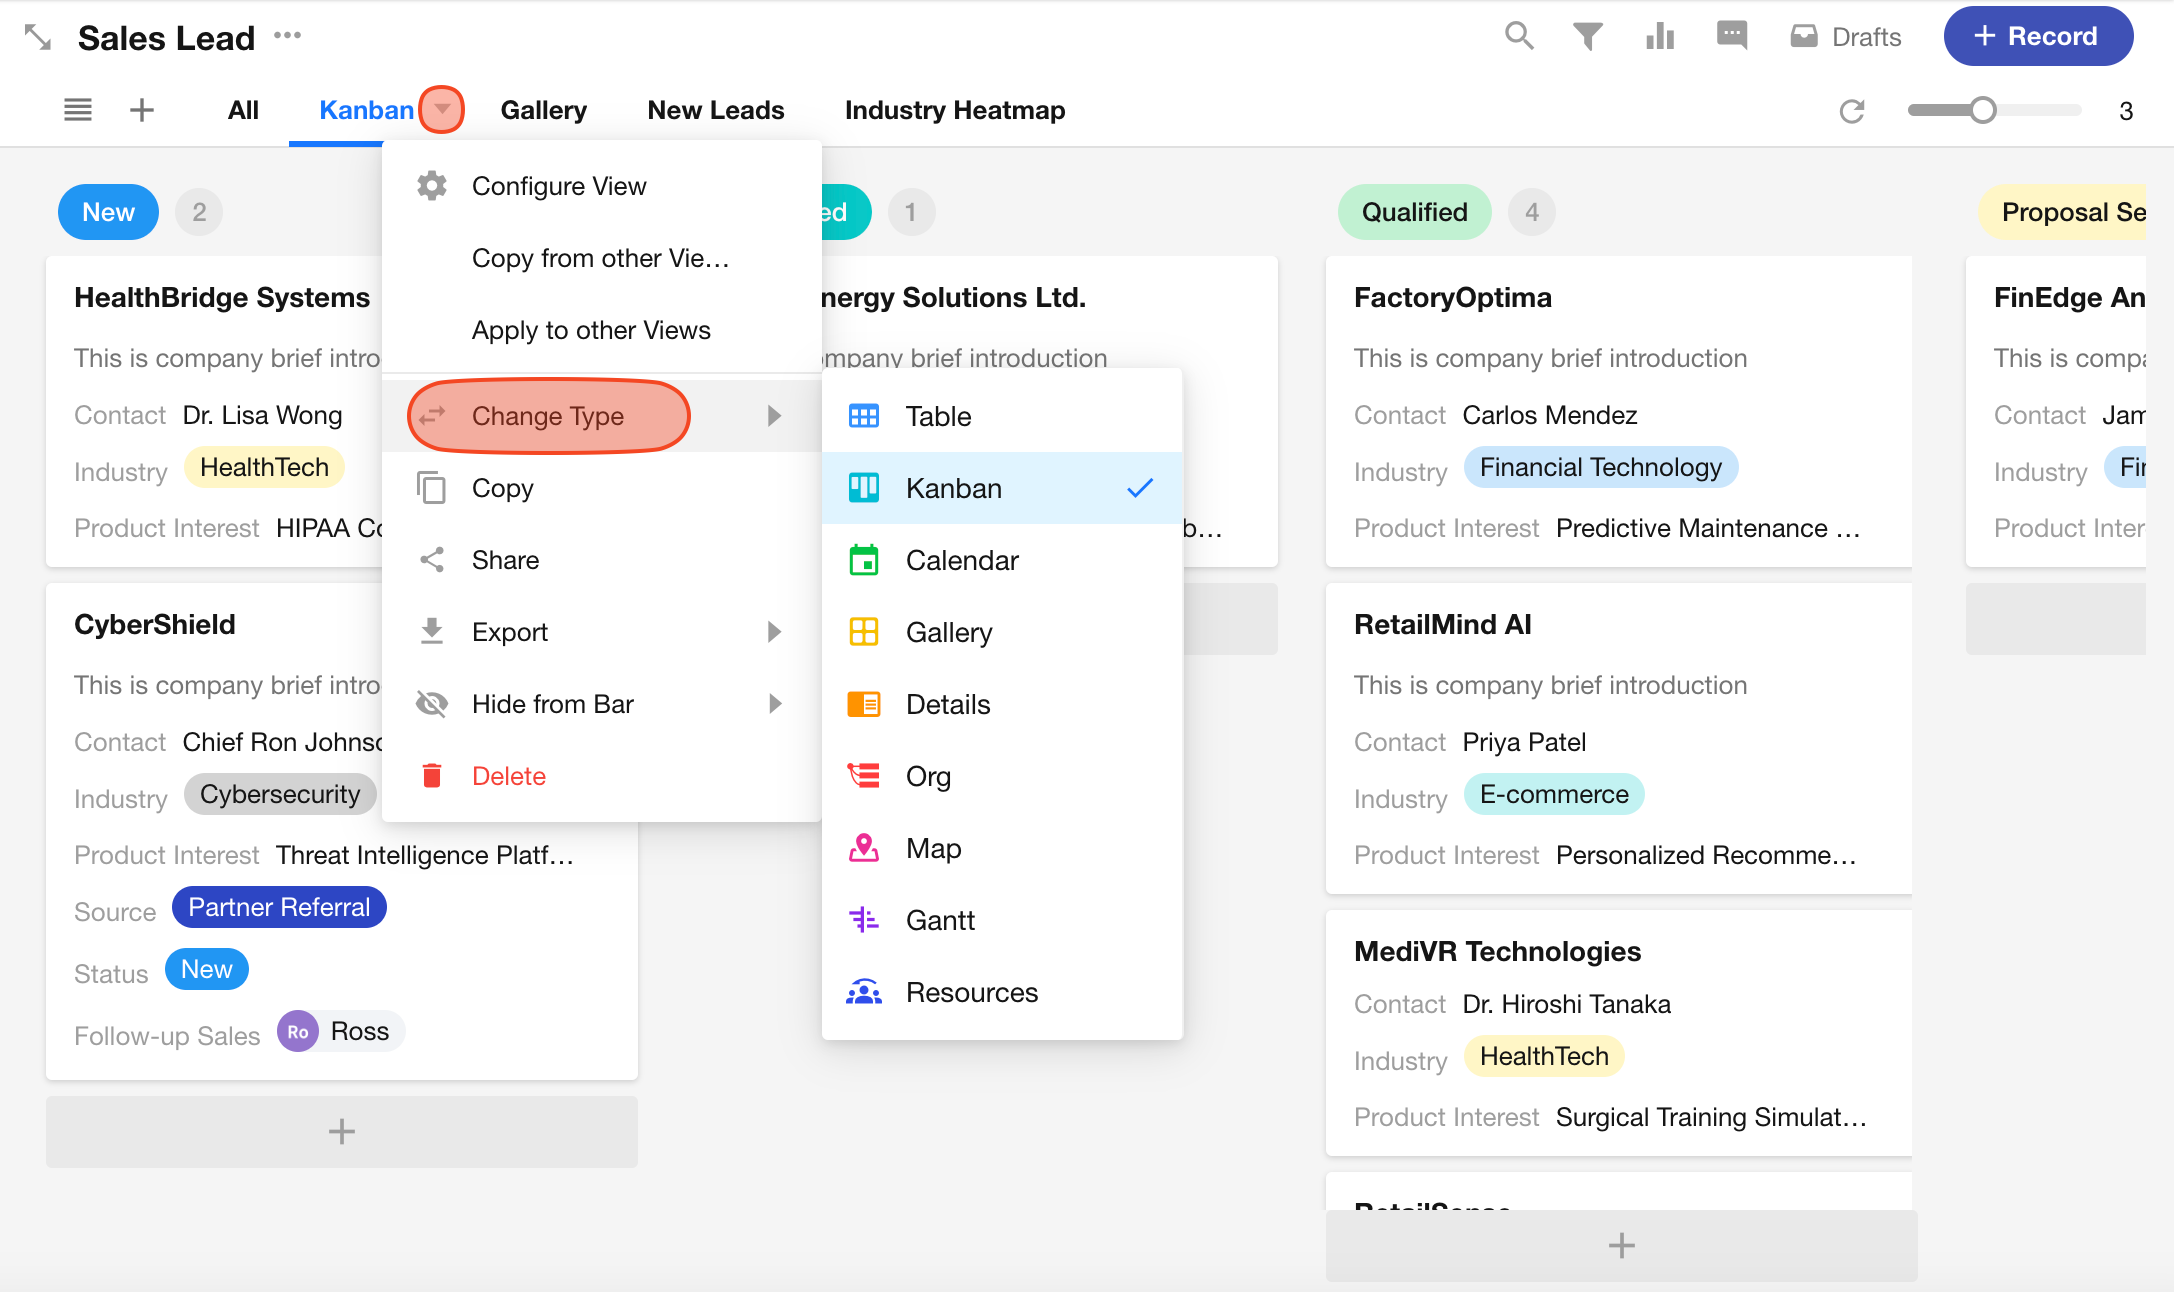The image size is (2174, 1292).
Task: Open the view list hamburger icon
Action: click(x=78, y=110)
